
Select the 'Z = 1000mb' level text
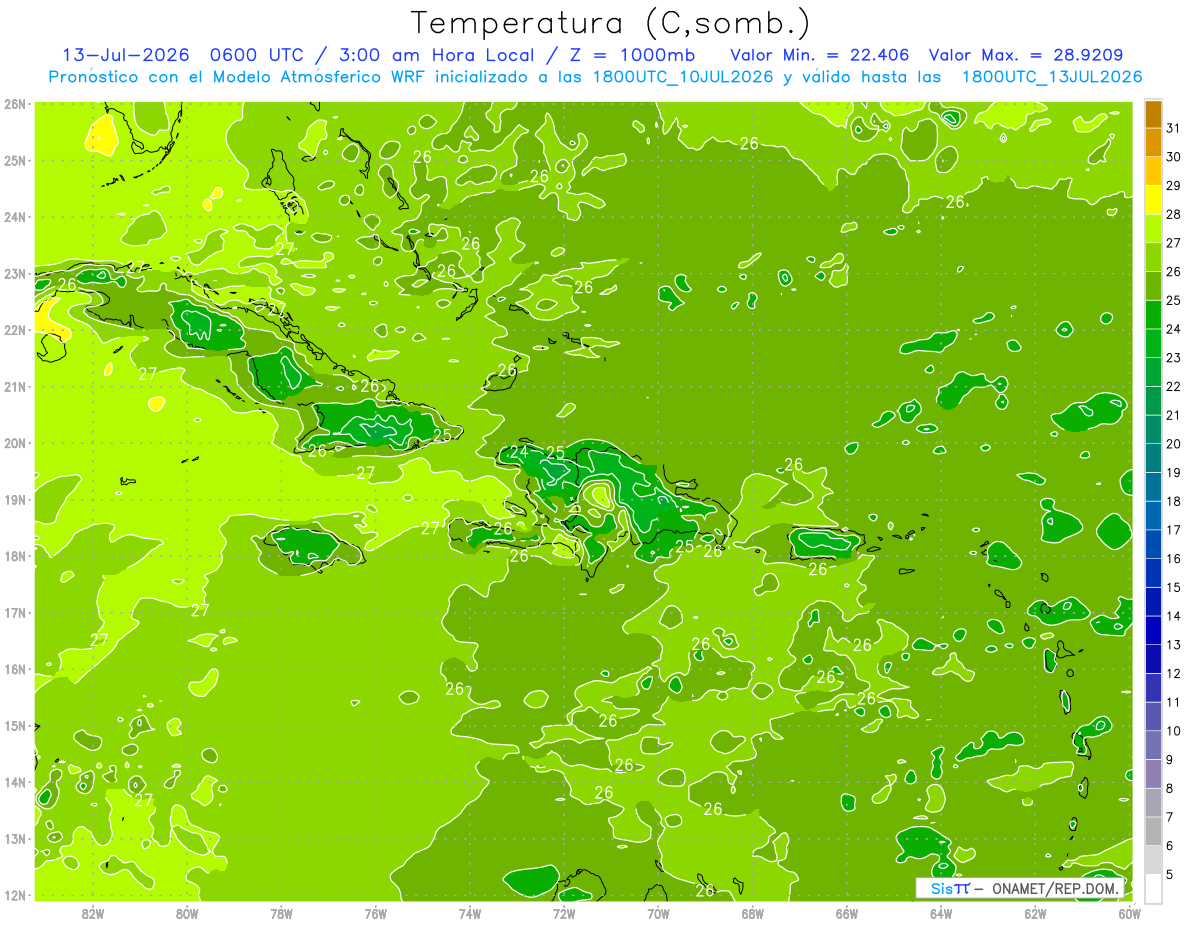pos(632,54)
